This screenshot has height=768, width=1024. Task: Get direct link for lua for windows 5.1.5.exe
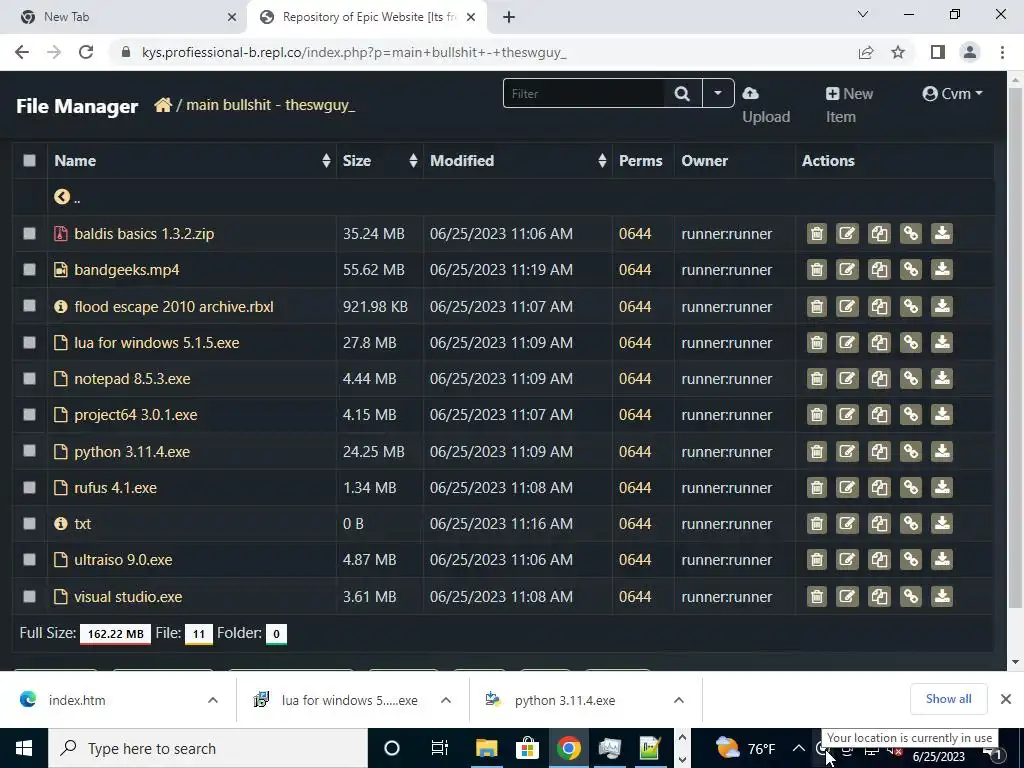[910, 342]
